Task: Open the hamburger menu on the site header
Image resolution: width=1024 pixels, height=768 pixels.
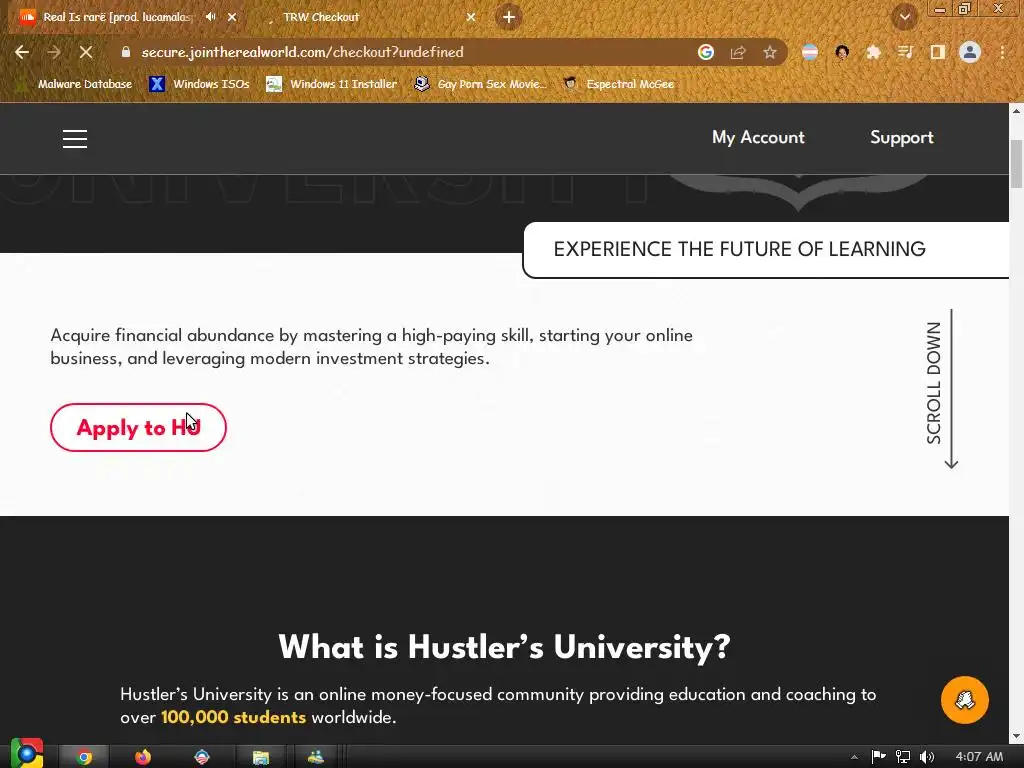Action: (x=74, y=138)
